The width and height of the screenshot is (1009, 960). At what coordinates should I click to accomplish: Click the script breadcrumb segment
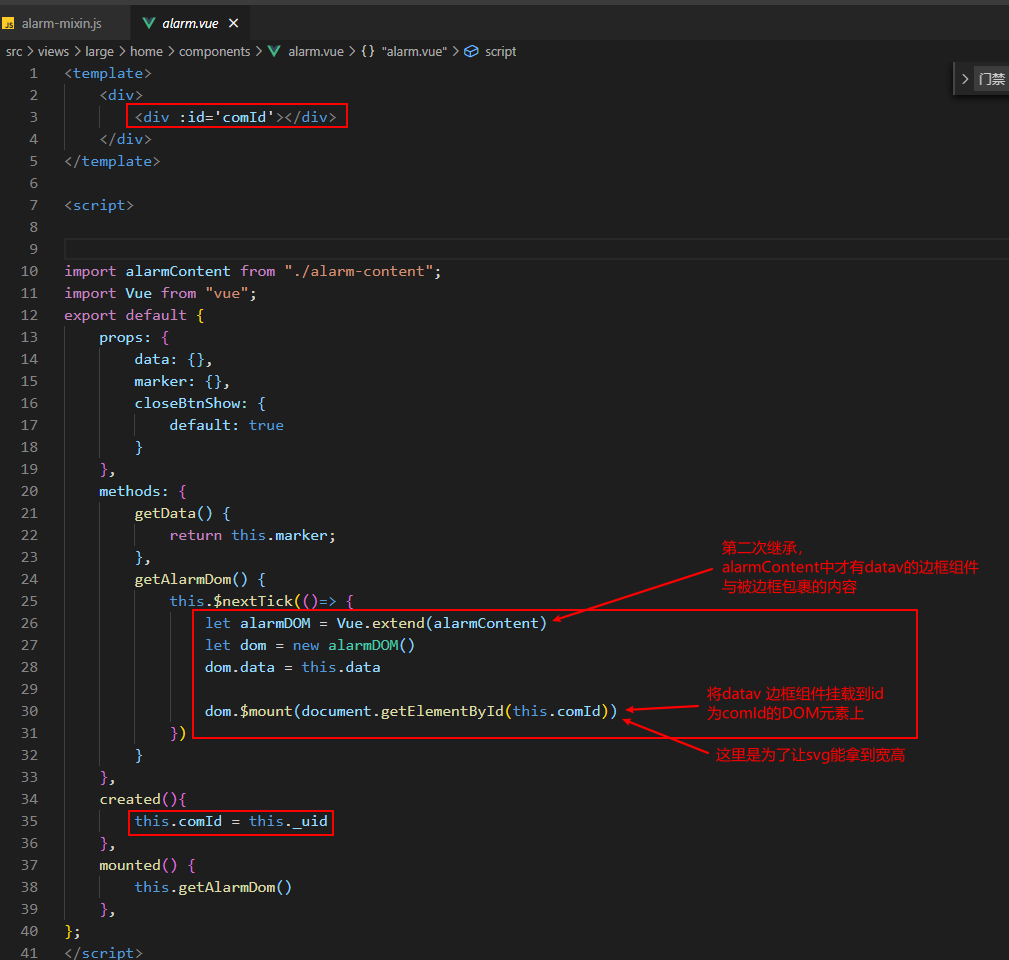[500, 51]
